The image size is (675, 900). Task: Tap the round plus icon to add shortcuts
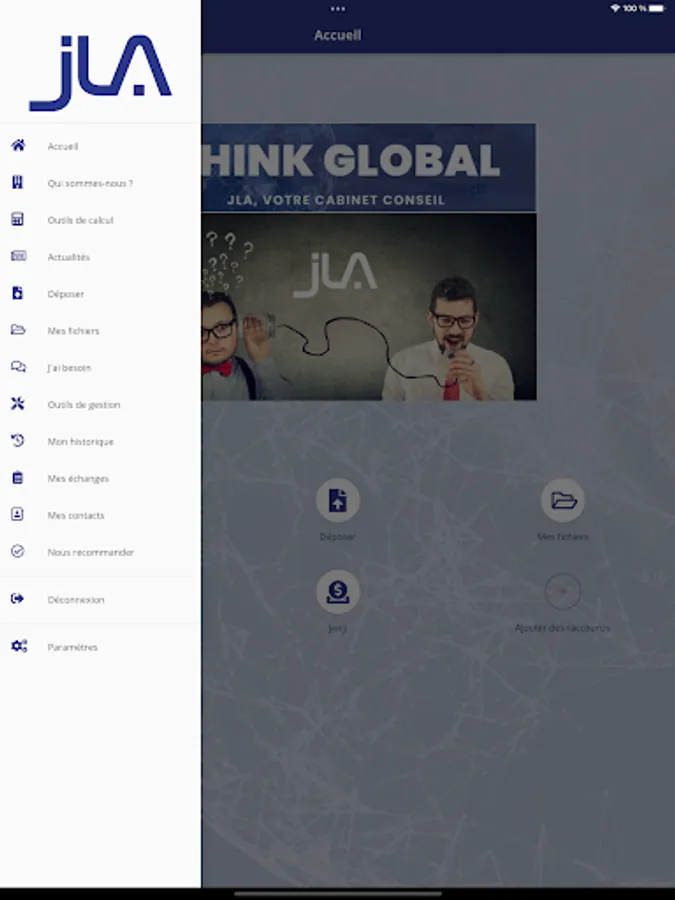pos(562,592)
